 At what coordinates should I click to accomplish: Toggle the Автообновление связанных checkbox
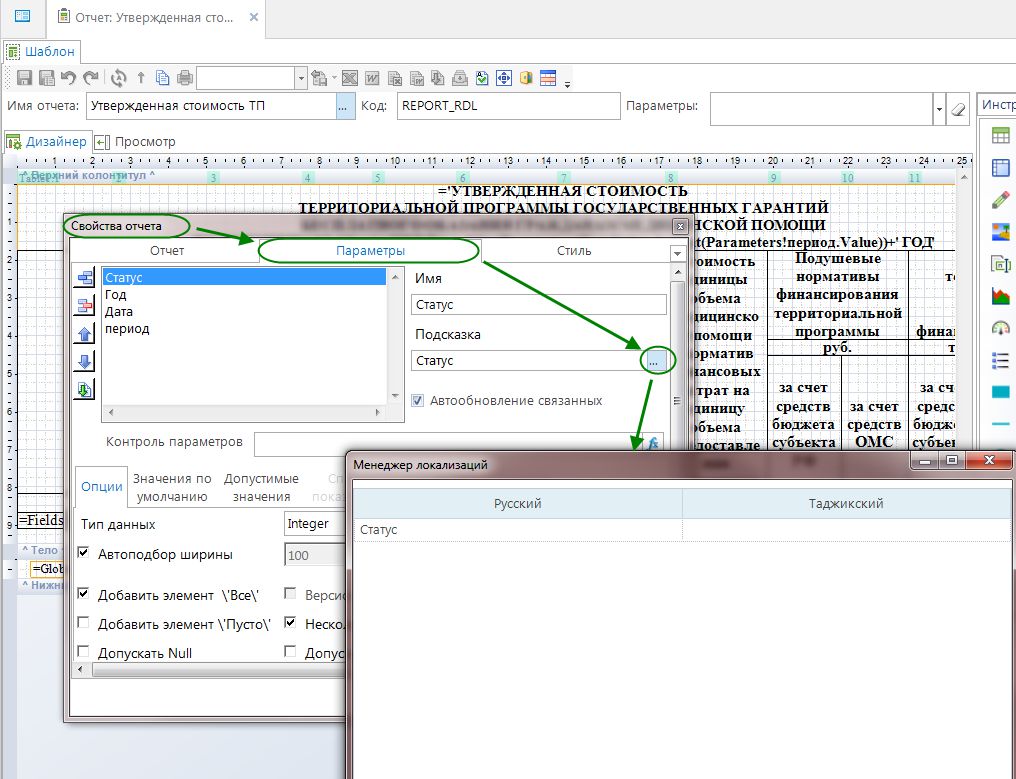click(x=418, y=400)
